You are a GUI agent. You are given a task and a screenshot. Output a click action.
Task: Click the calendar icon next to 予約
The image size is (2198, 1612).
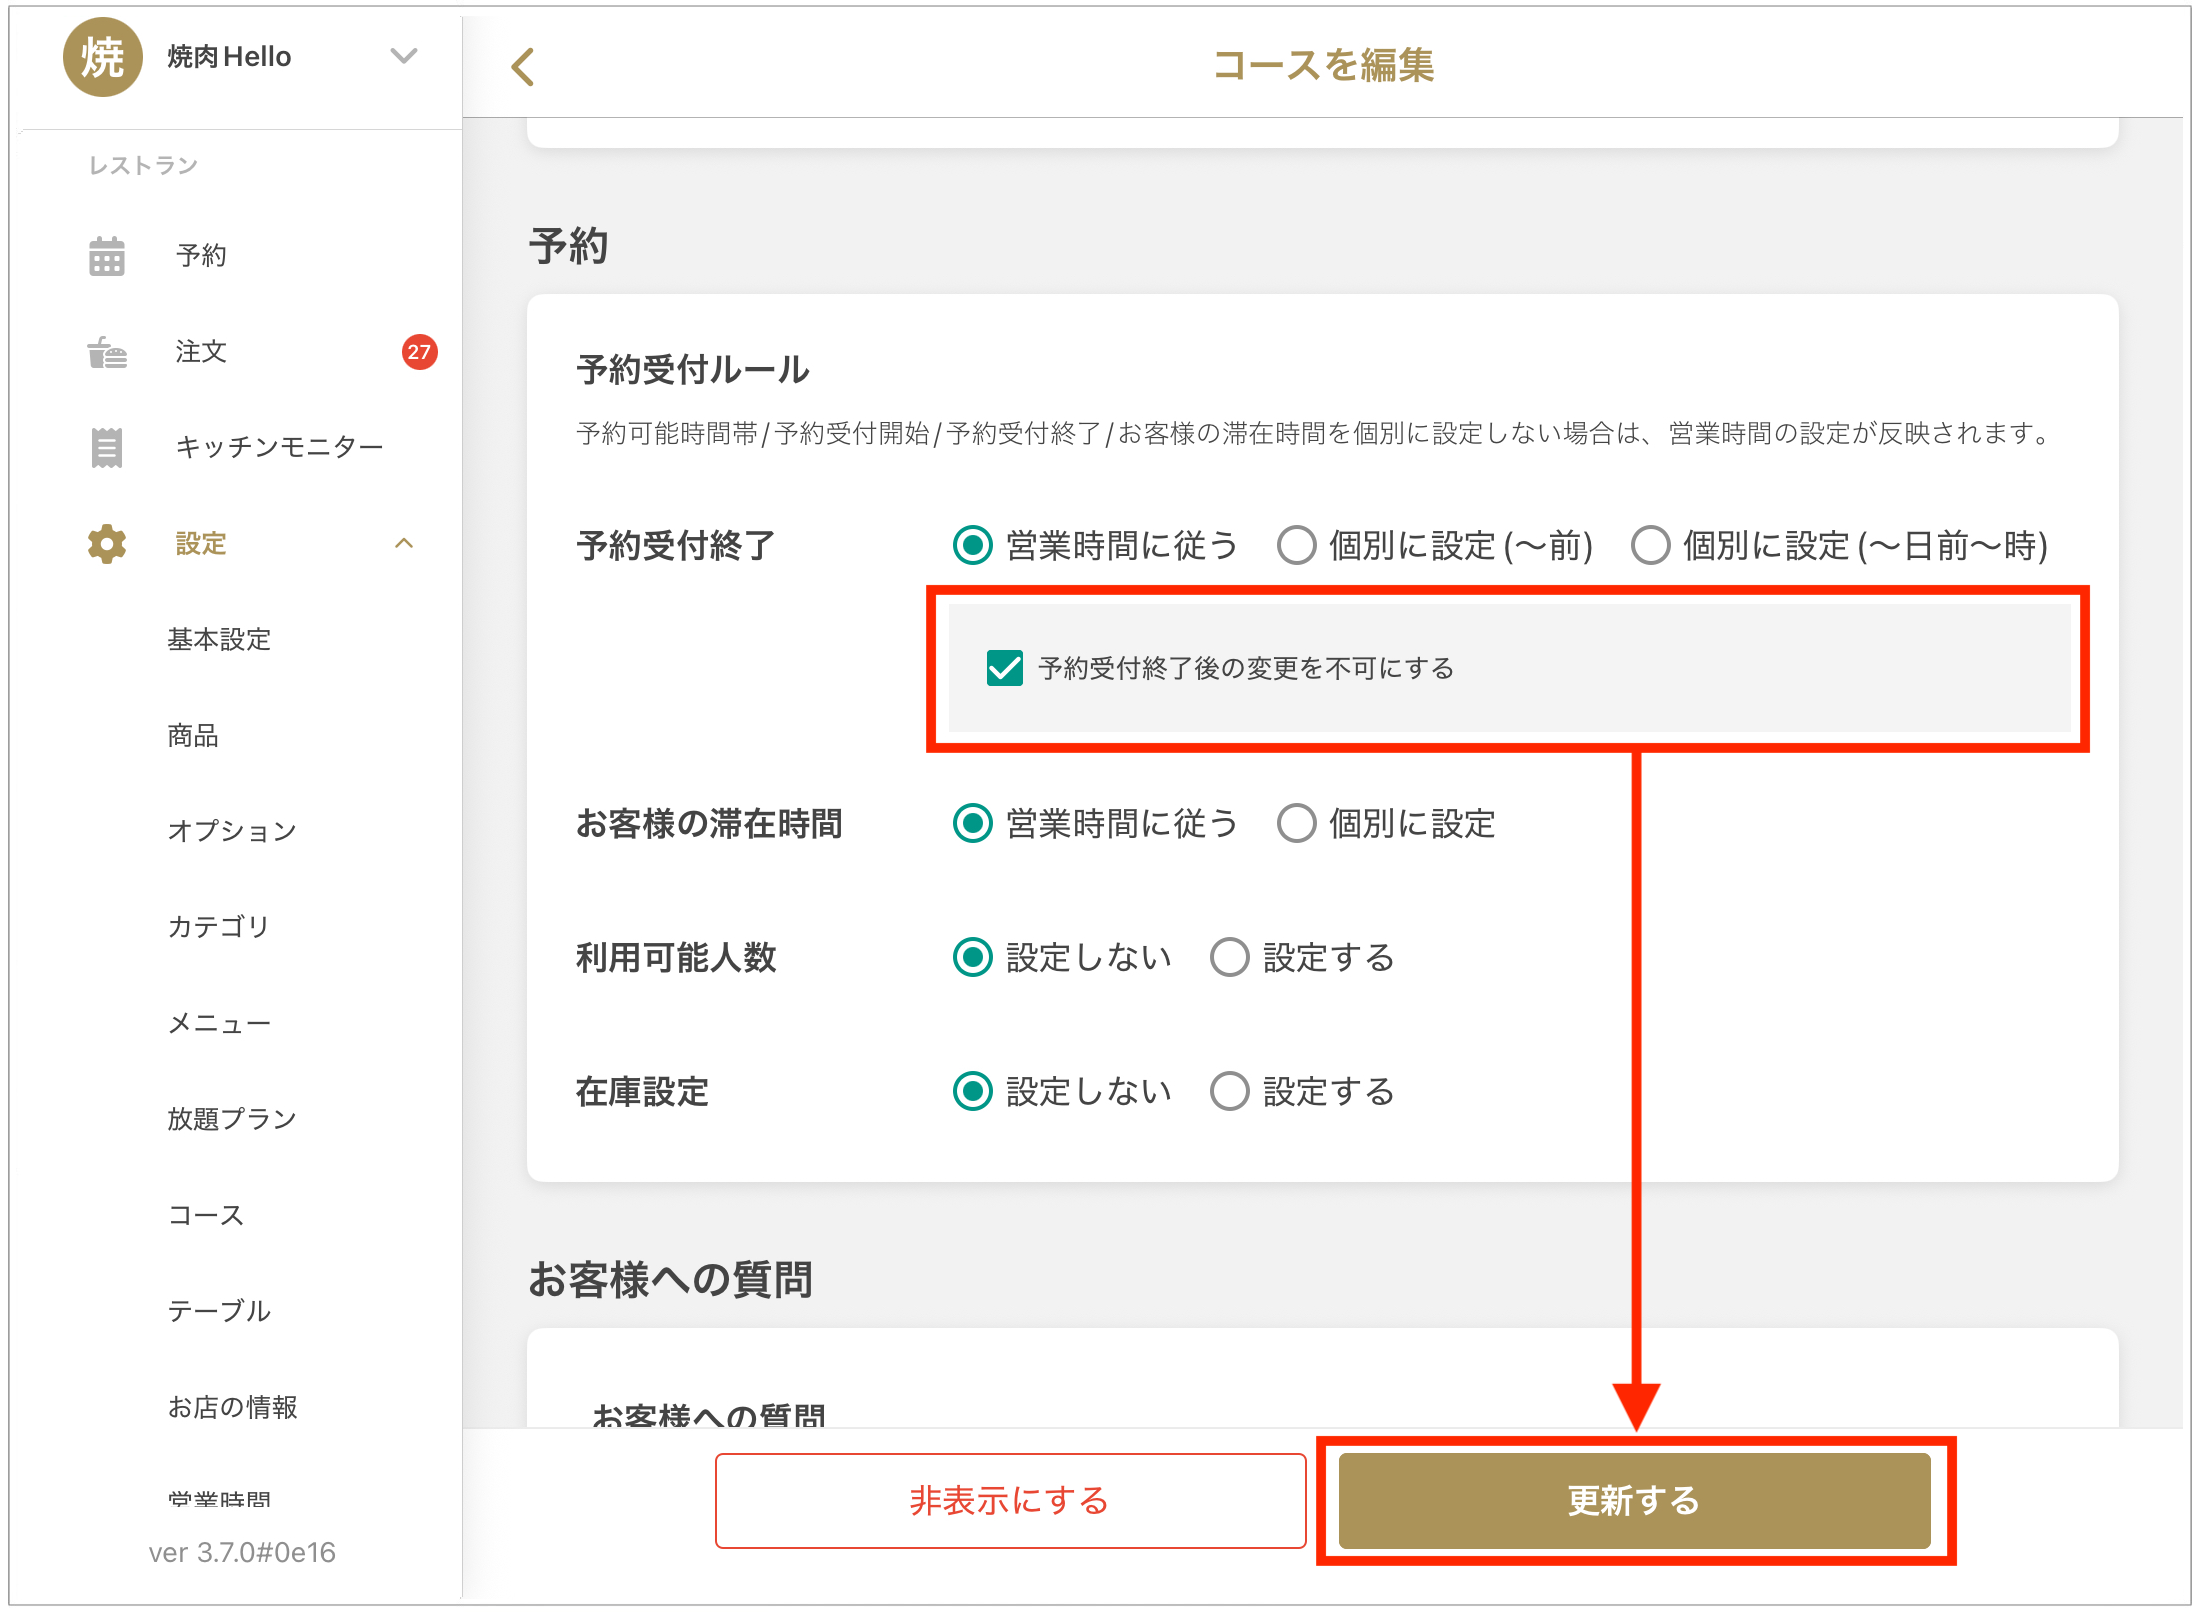(x=107, y=256)
